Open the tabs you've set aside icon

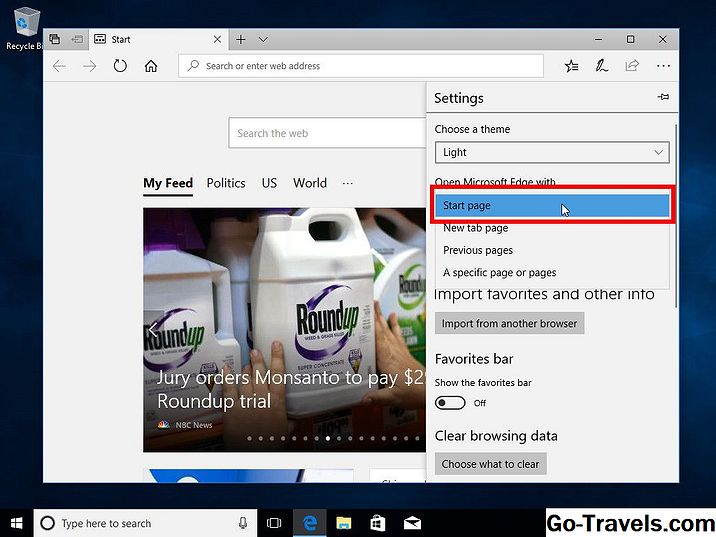click(55, 39)
